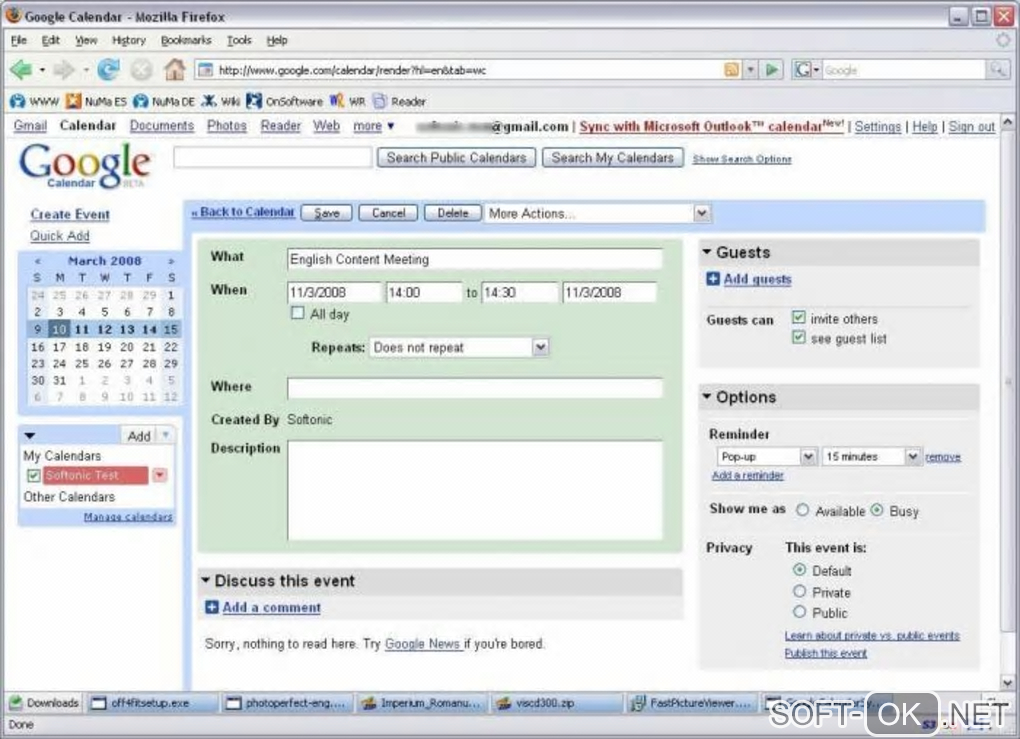Viewport: 1020px width, 739px height.
Task: Open the NuMa DE bookmark
Action: point(164,101)
